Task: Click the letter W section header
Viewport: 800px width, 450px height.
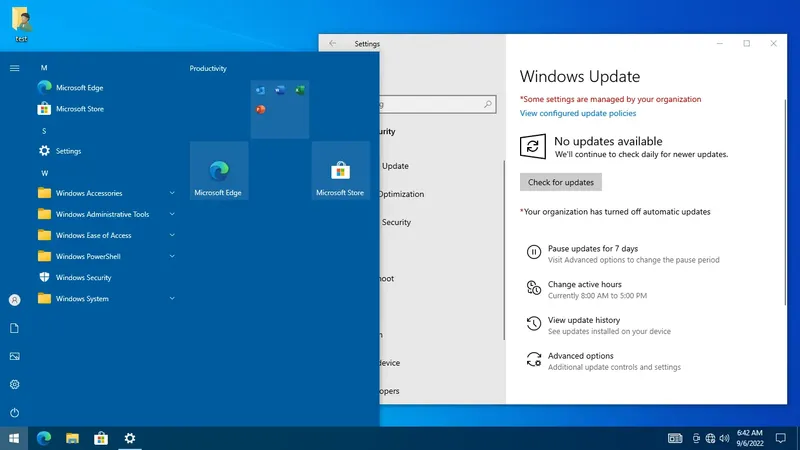Action: pos(44,173)
